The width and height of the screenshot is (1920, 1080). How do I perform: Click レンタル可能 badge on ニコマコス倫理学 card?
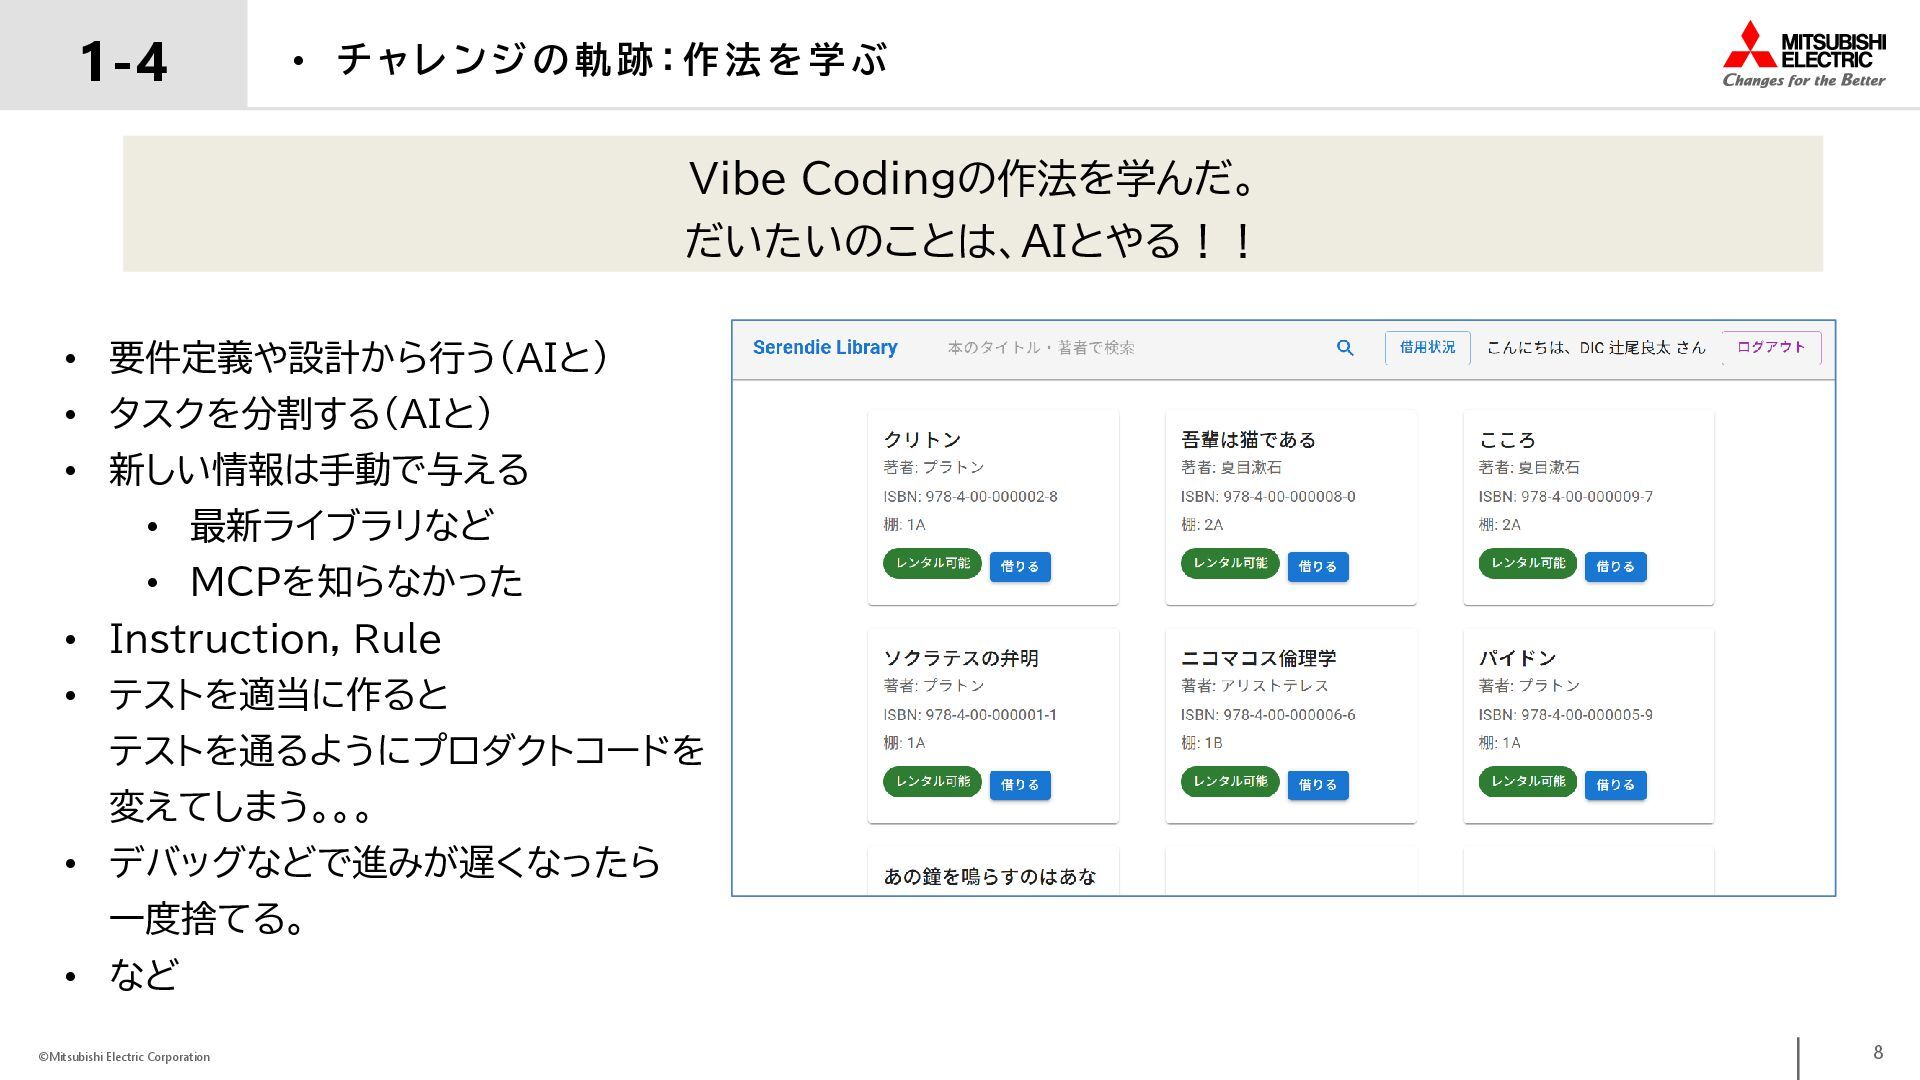pos(1230,781)
